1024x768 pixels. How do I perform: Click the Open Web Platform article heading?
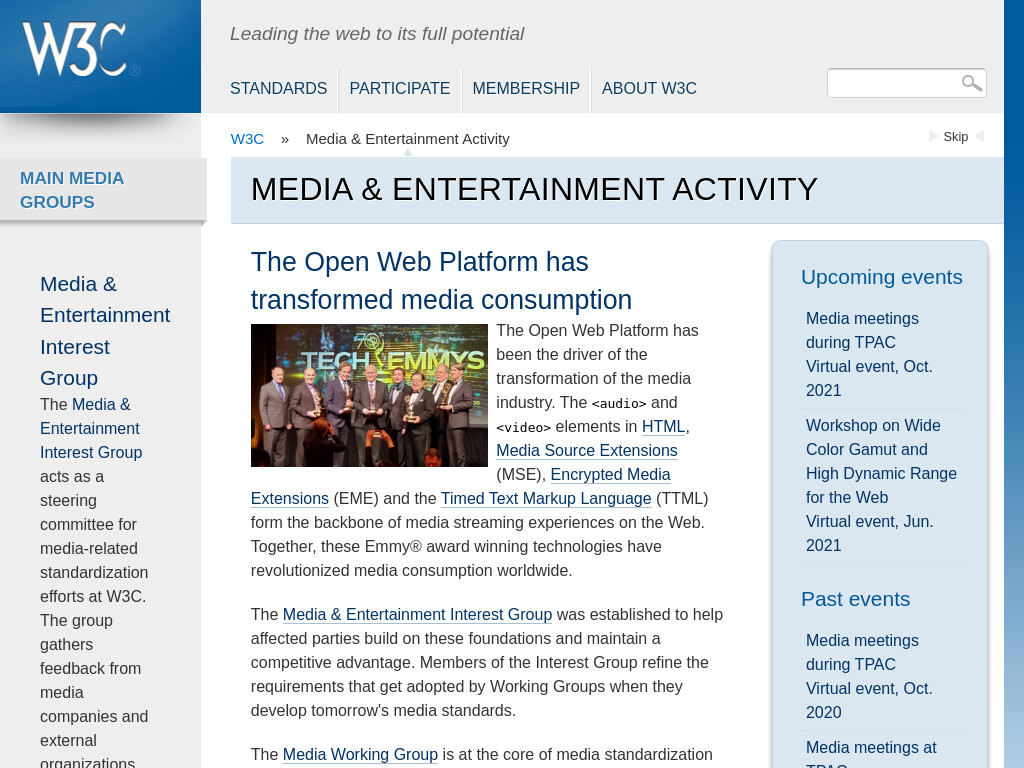[441, 281]
